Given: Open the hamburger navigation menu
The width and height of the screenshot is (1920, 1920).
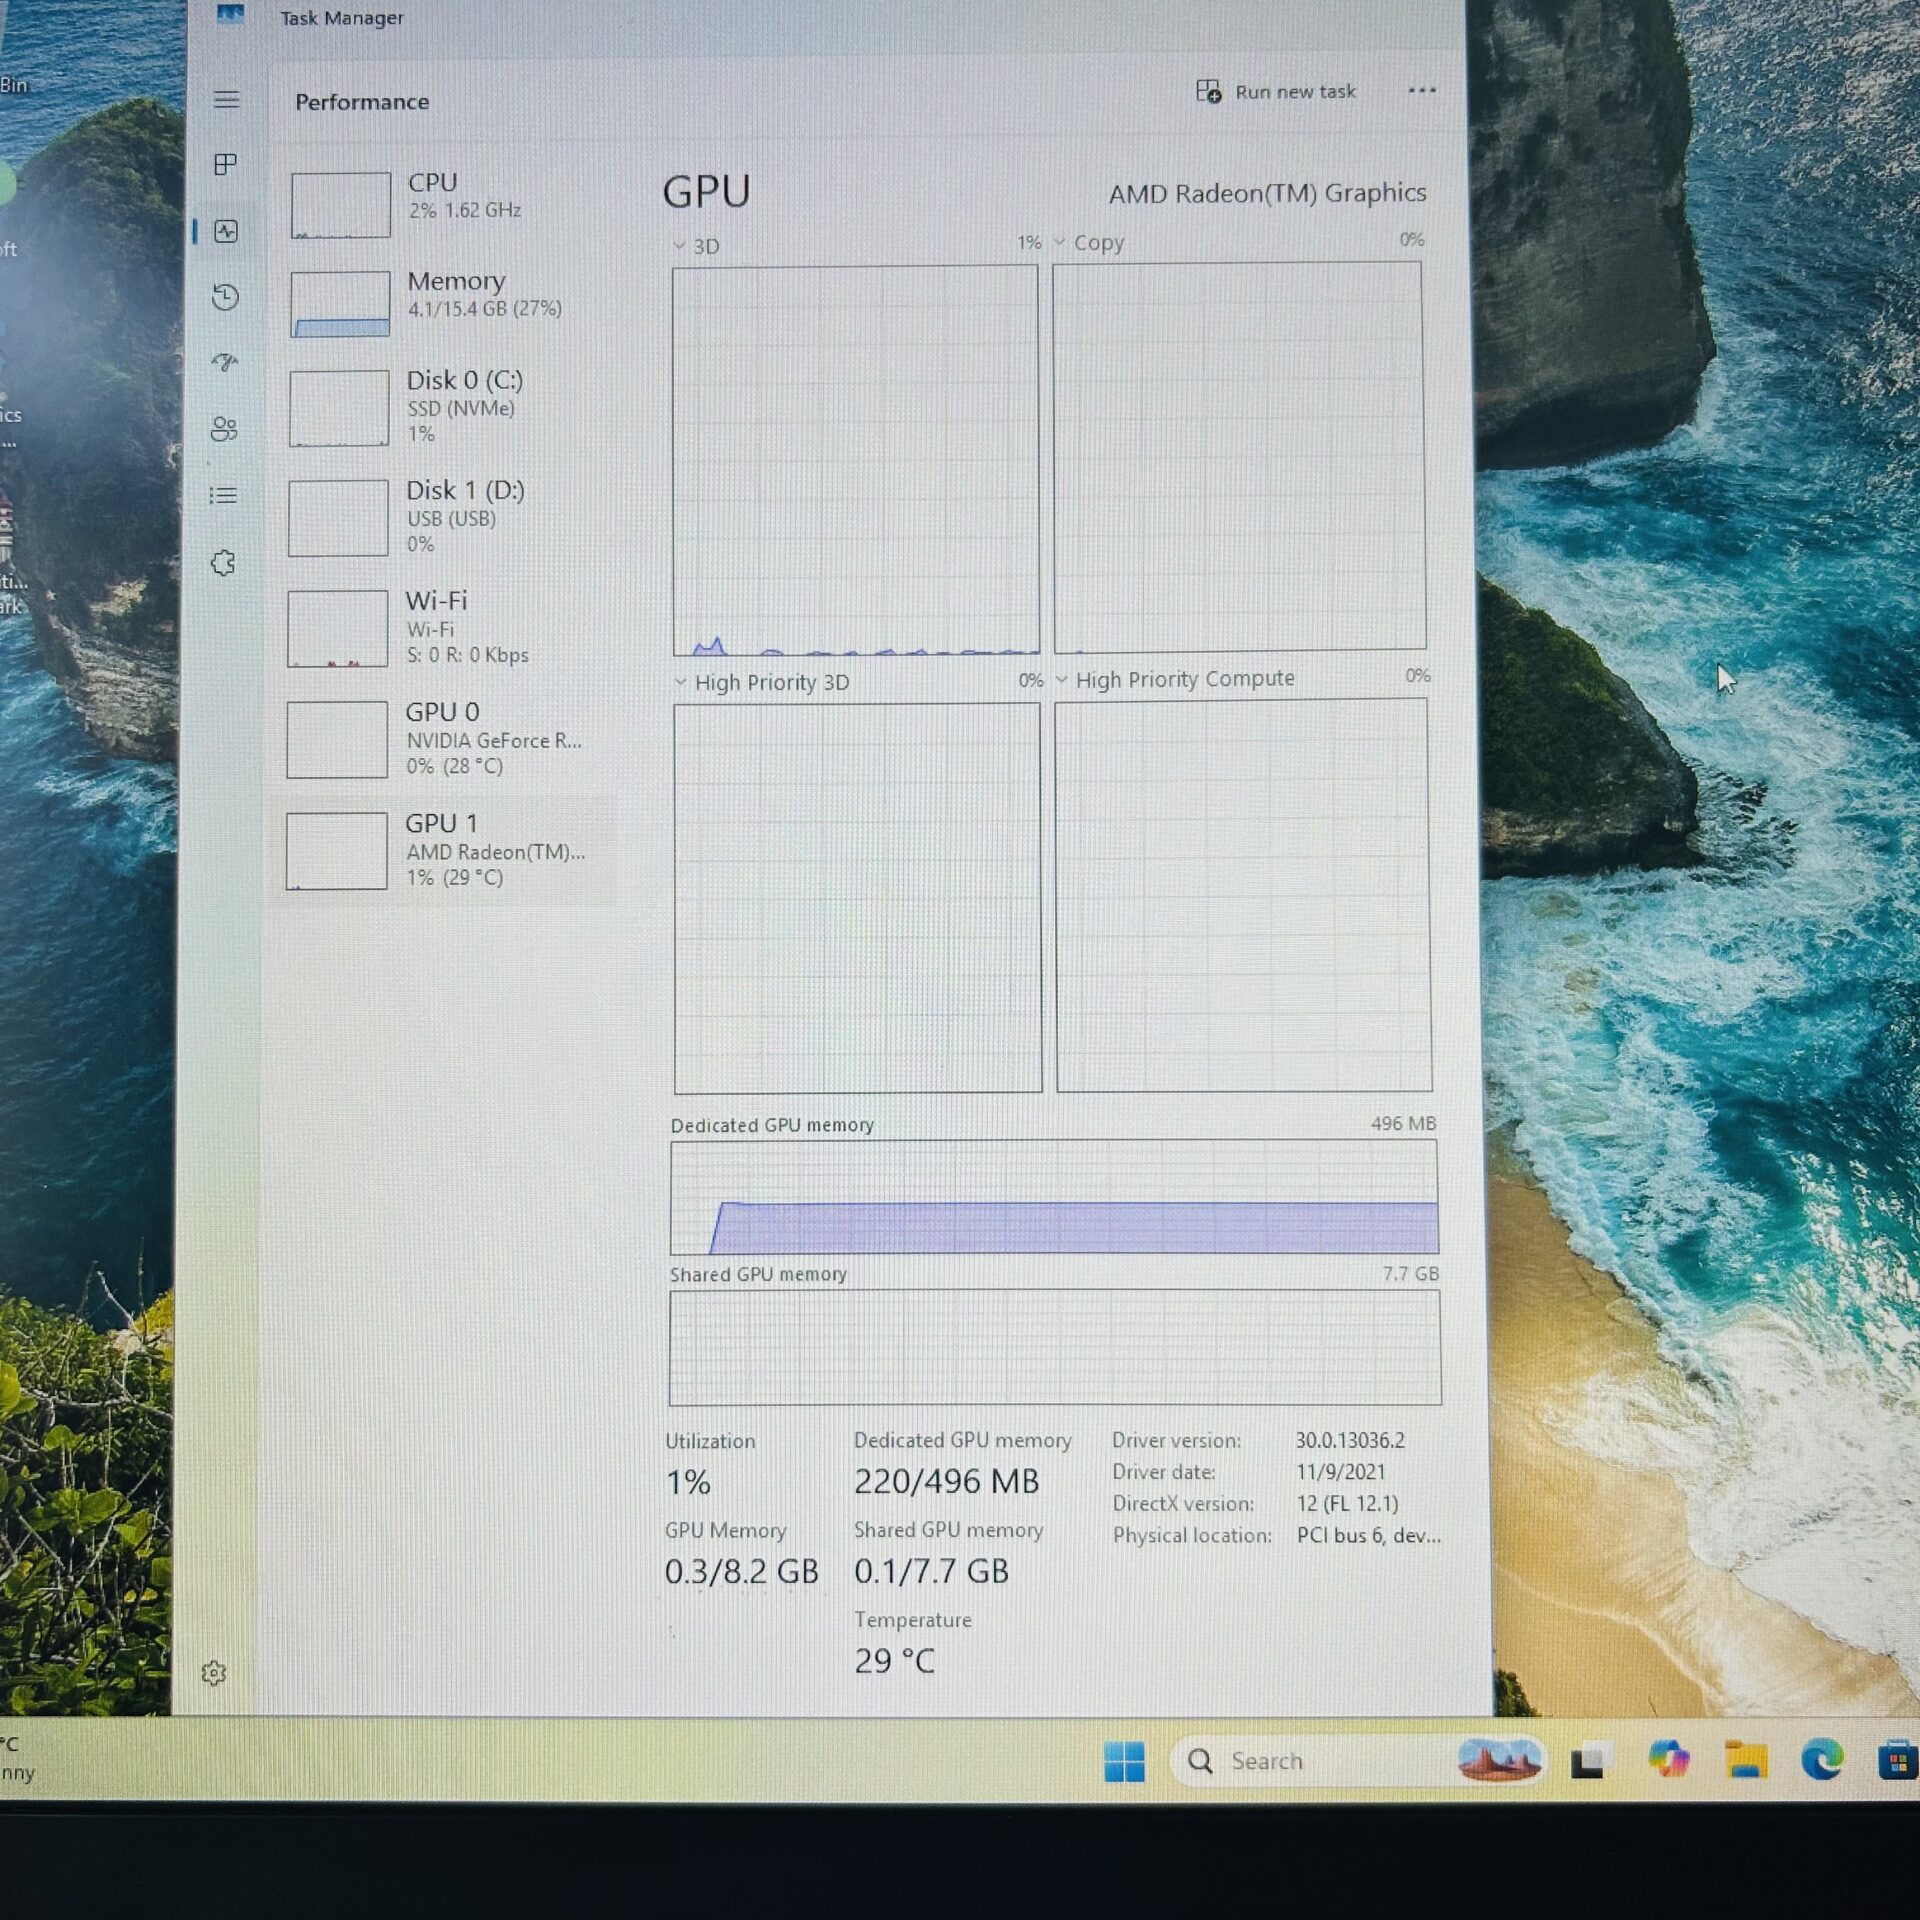Looking at the screenshot, I should tap(227, 99).
